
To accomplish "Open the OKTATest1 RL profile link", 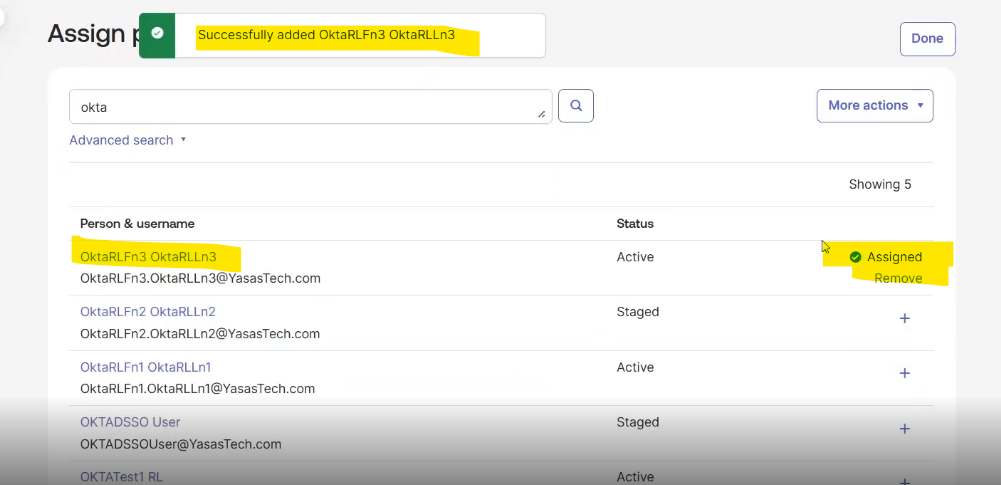I will pyautogui.click(x=121, y=477).
